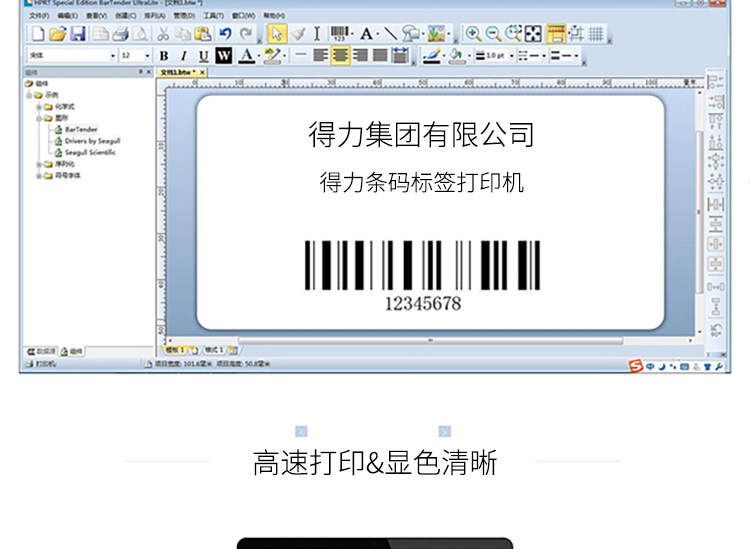Click the fill color paint bucket swatch
Viewport: 750px width, 549px height.
pyautogui.click(x=457, y=56)
